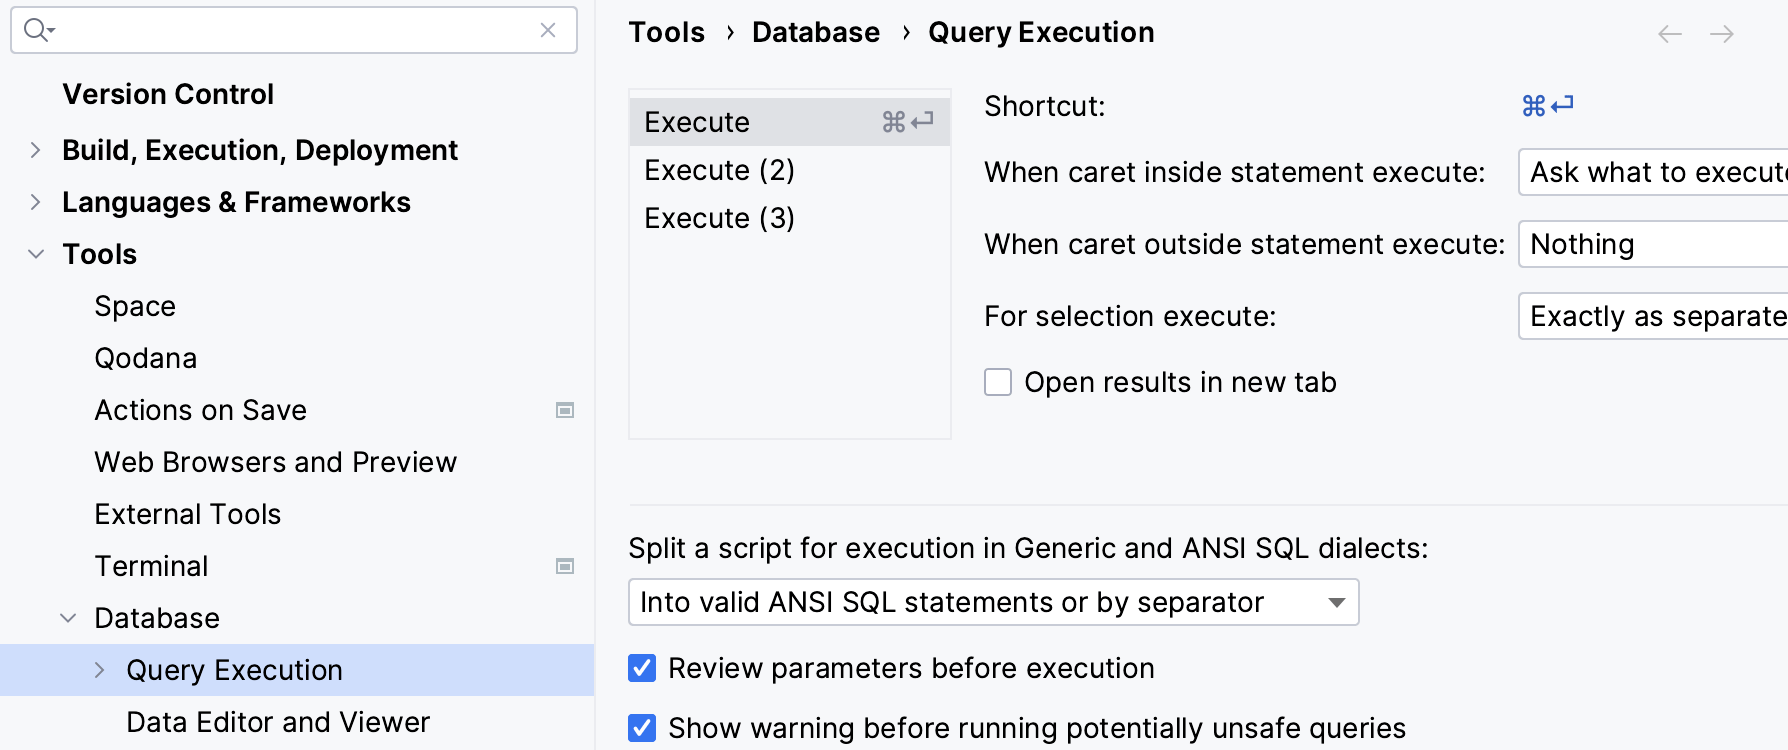Go forward to next settings page

click(x=1722, y=34)
